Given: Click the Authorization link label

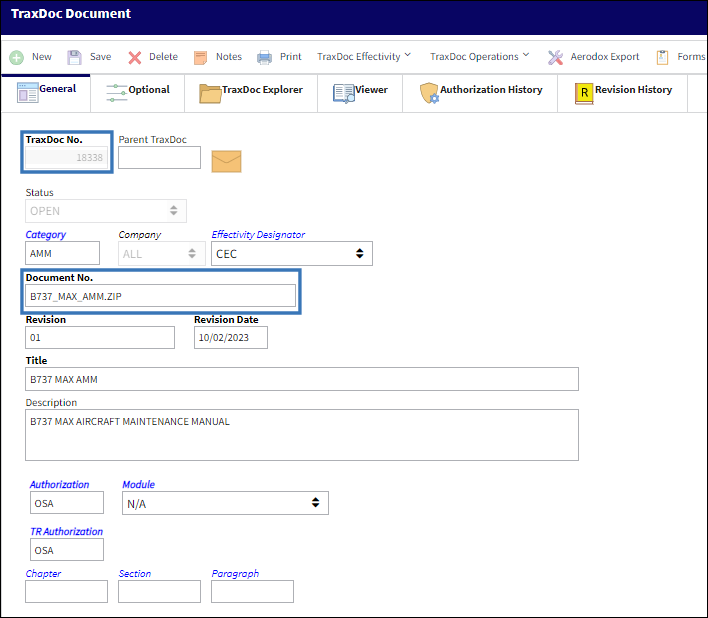Looking at the screenshot, I should (x=59, y=484).
